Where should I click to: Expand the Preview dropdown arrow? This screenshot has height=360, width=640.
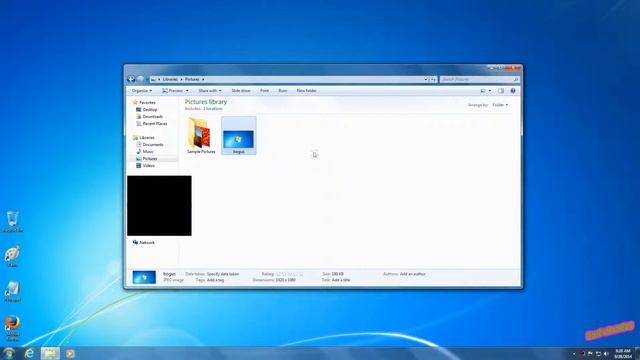coord(187,91)
